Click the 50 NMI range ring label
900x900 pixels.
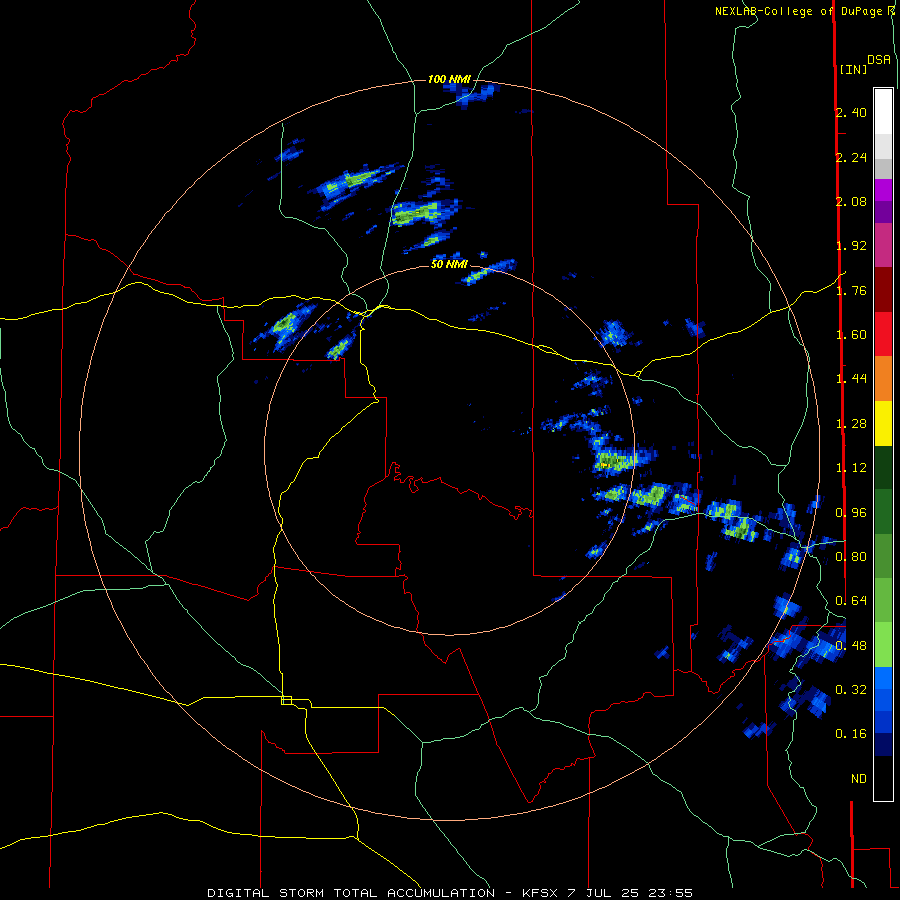449,264
